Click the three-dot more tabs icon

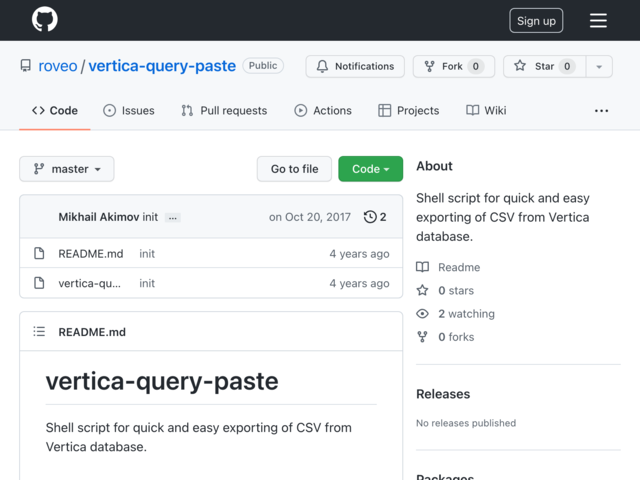click(x=601, y=111)
